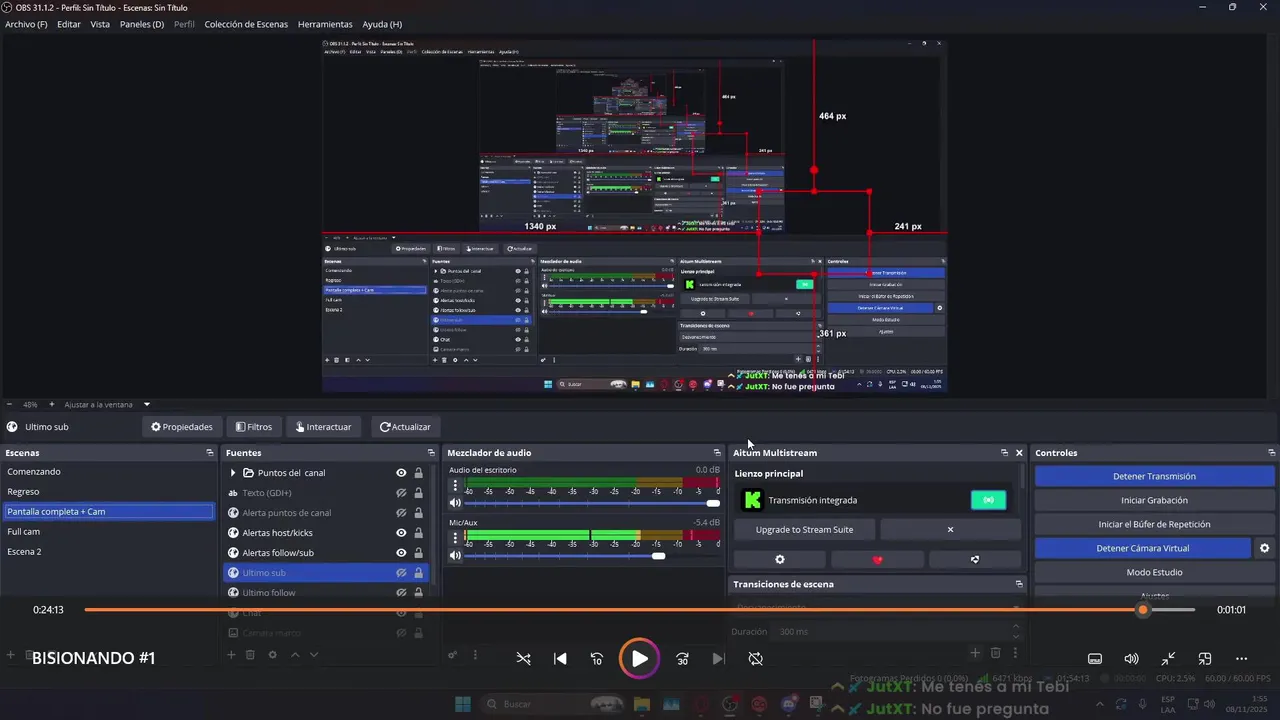Open the player's three-dot more options
Viewport: 1280px width, 720px height.
(1242, 659)
